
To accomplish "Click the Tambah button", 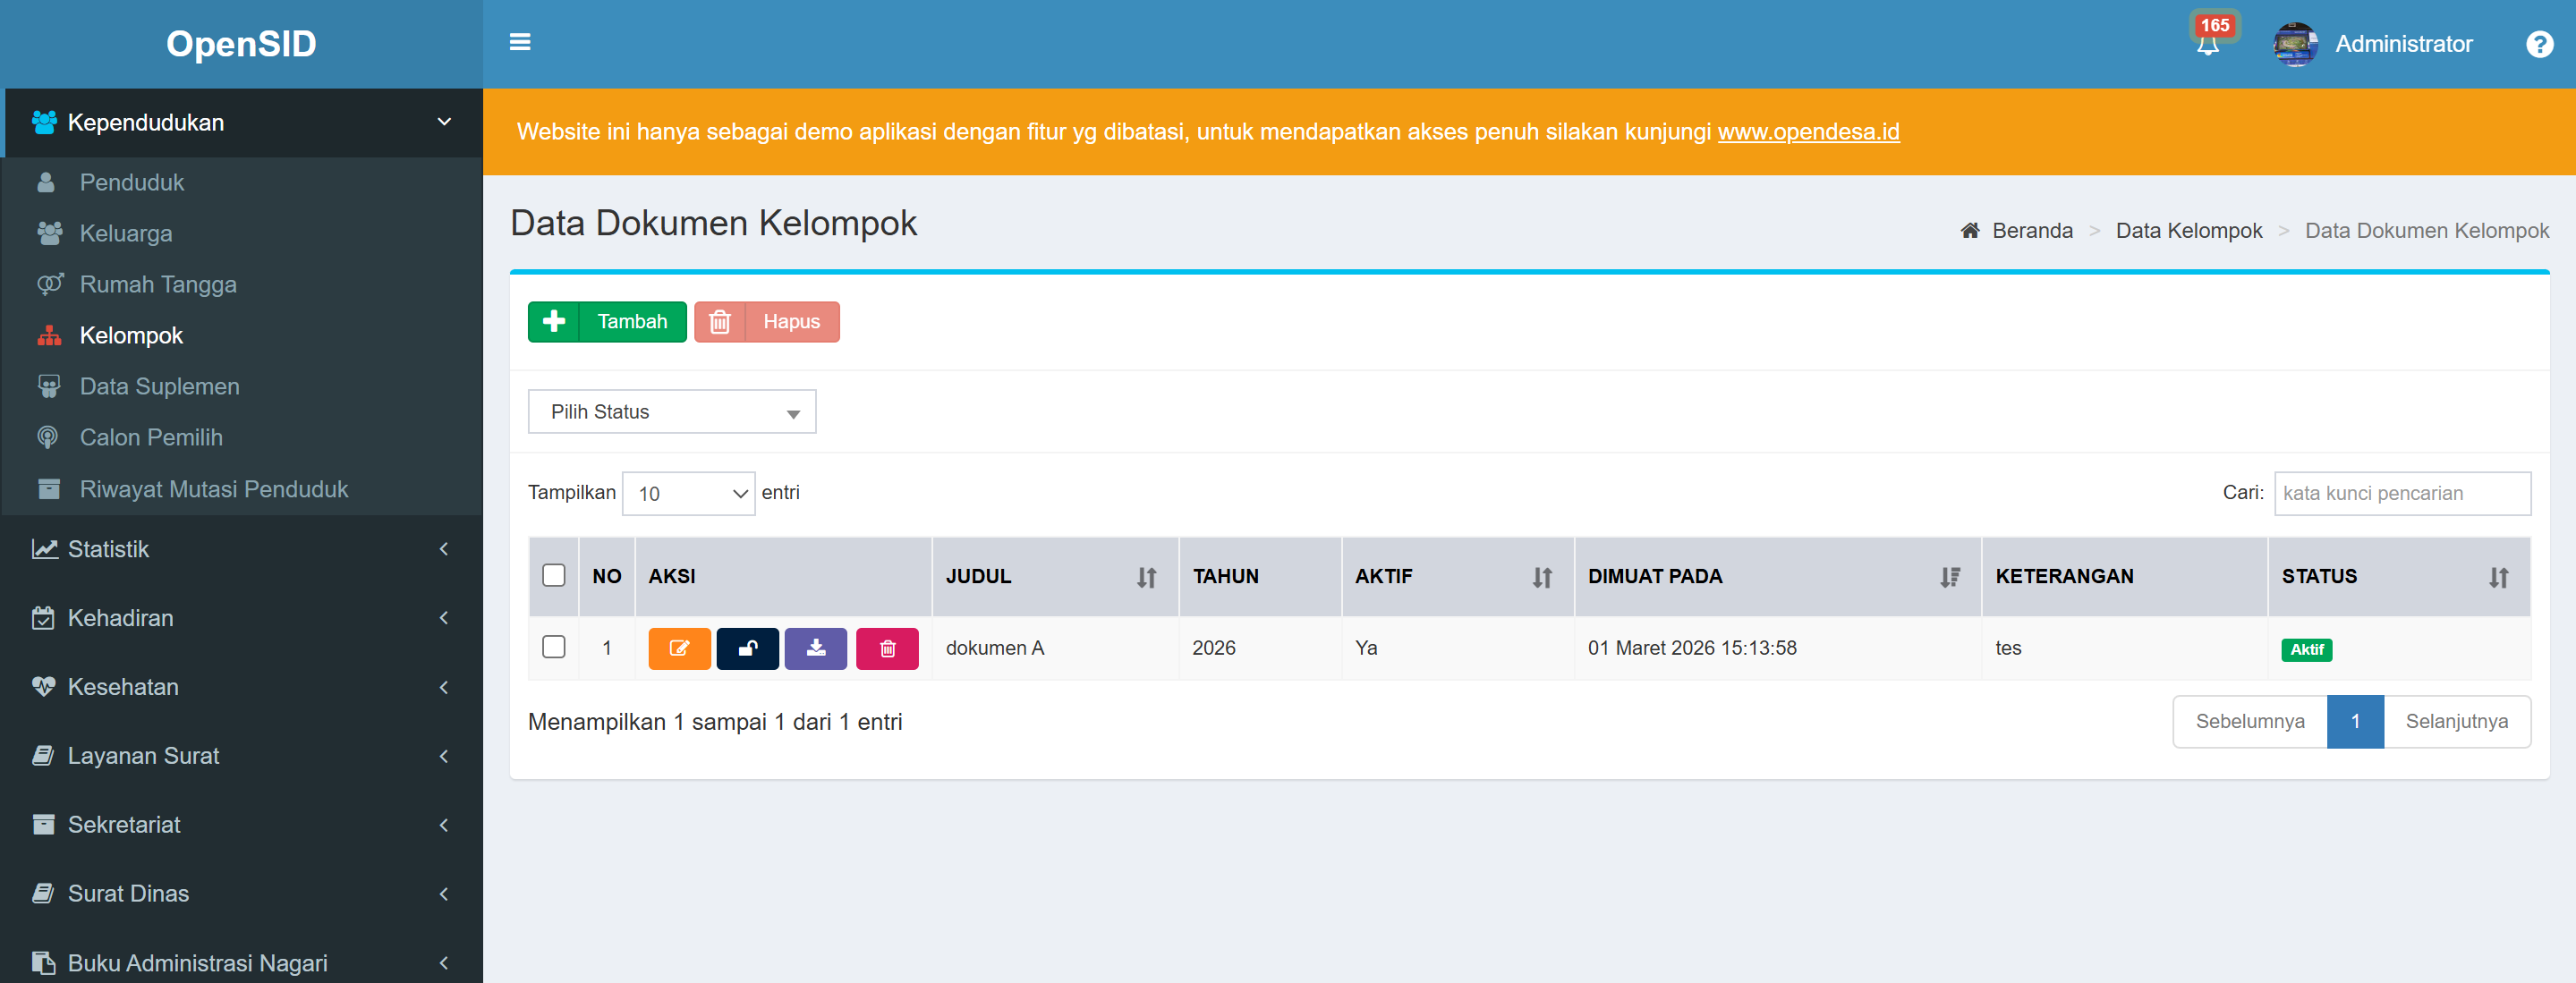I will pos(607,322).
